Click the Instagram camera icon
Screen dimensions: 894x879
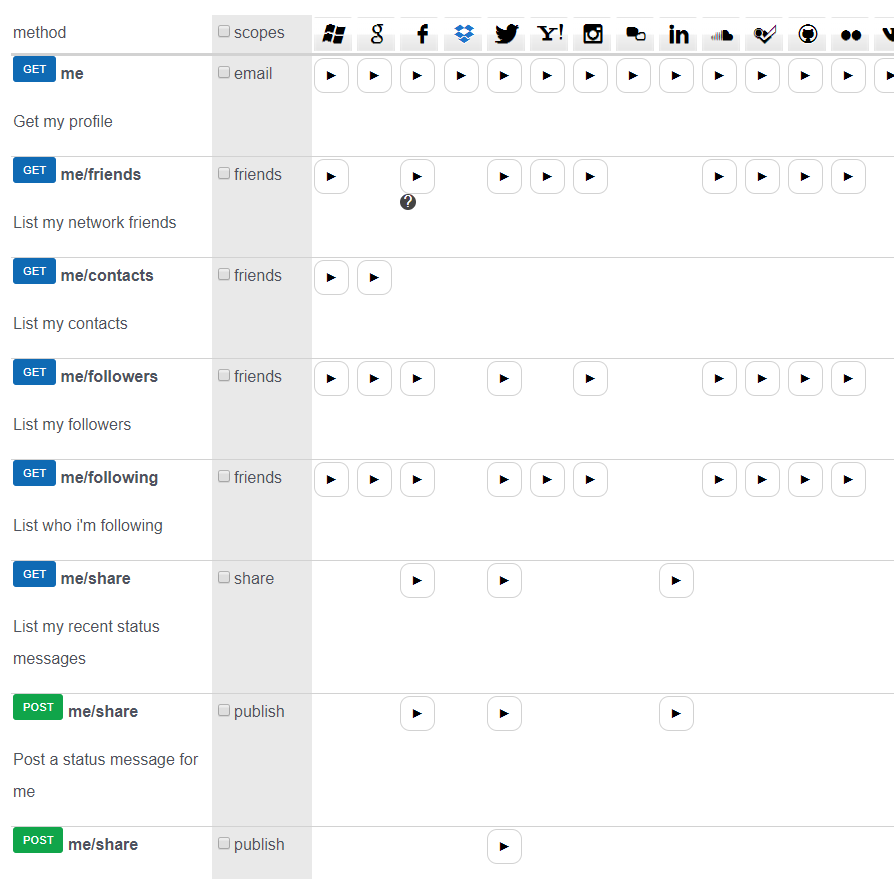[x=593, y=34]
